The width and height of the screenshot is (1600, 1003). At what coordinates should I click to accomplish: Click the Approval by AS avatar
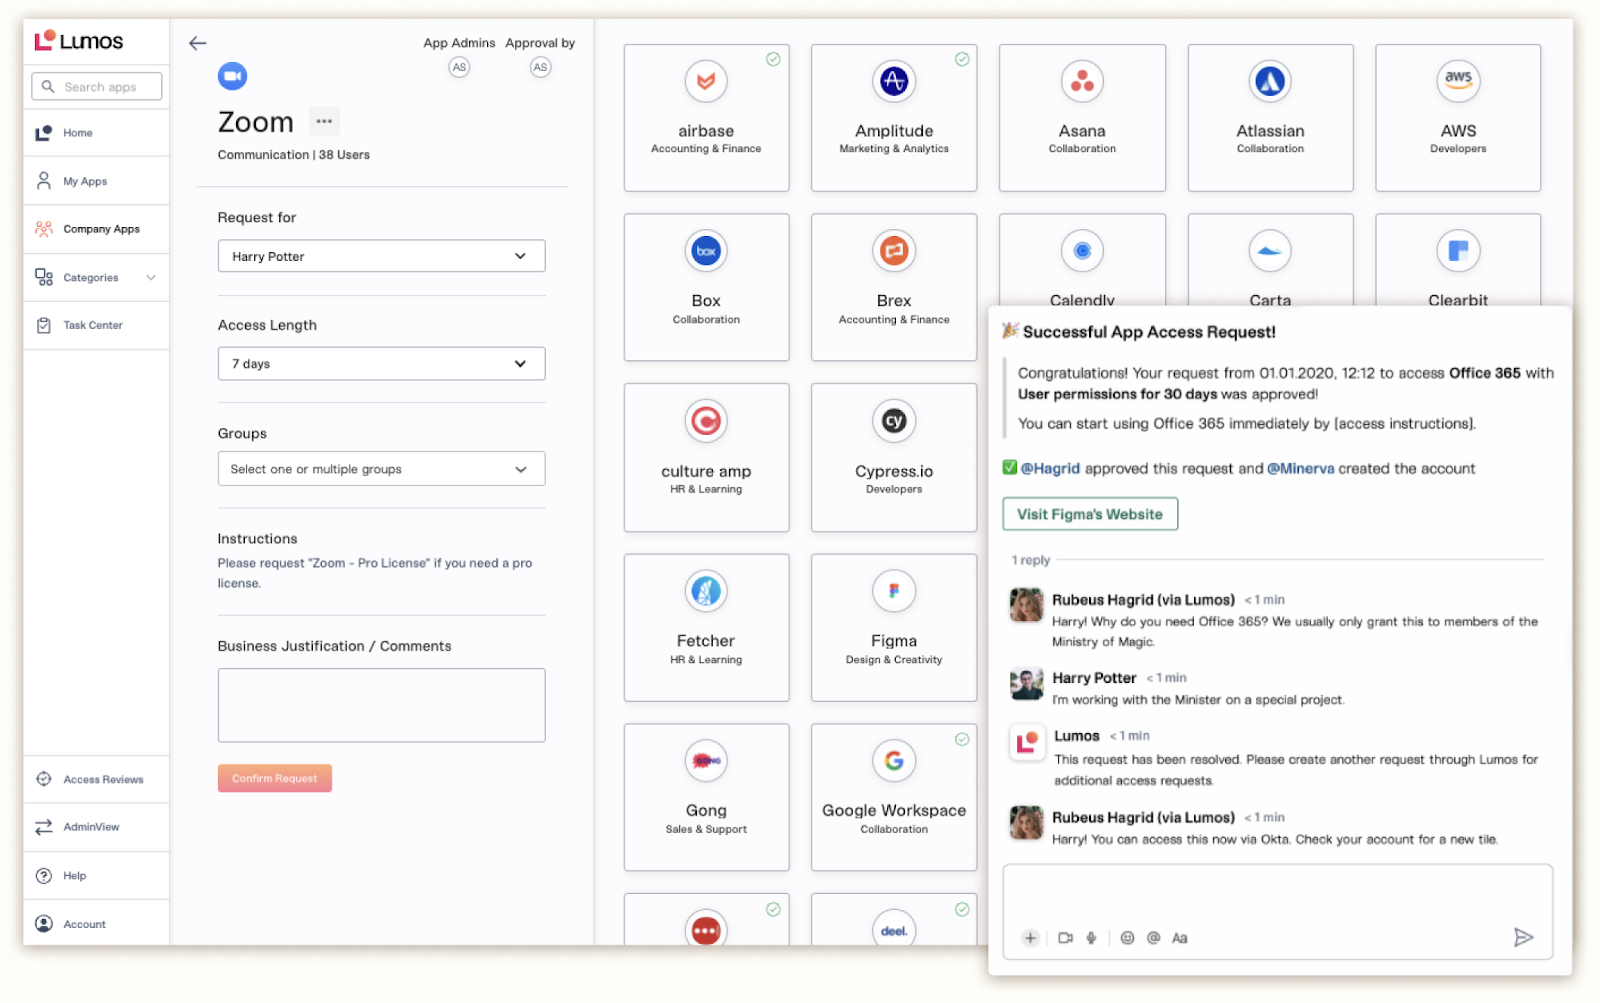click(x=540, y=67)
